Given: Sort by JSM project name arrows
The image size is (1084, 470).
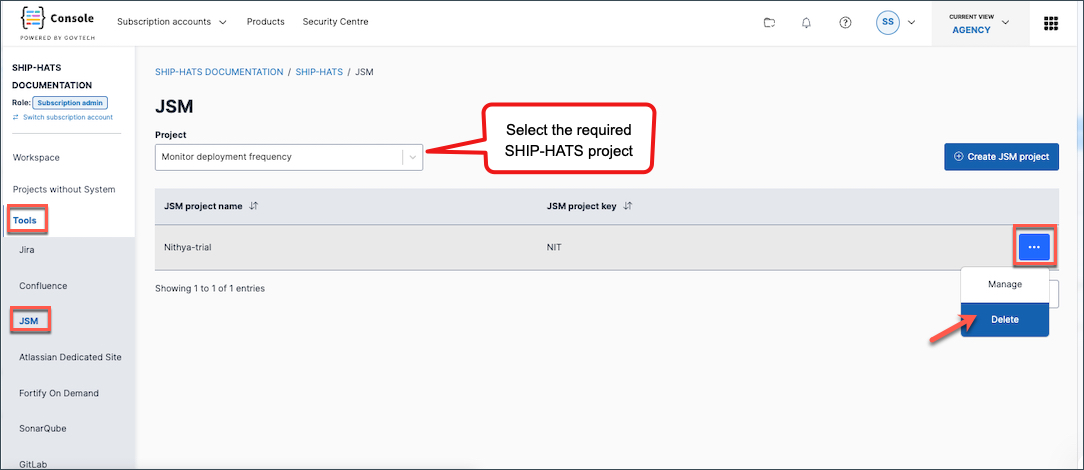Looking at the screenshot, I should (254, 206).
